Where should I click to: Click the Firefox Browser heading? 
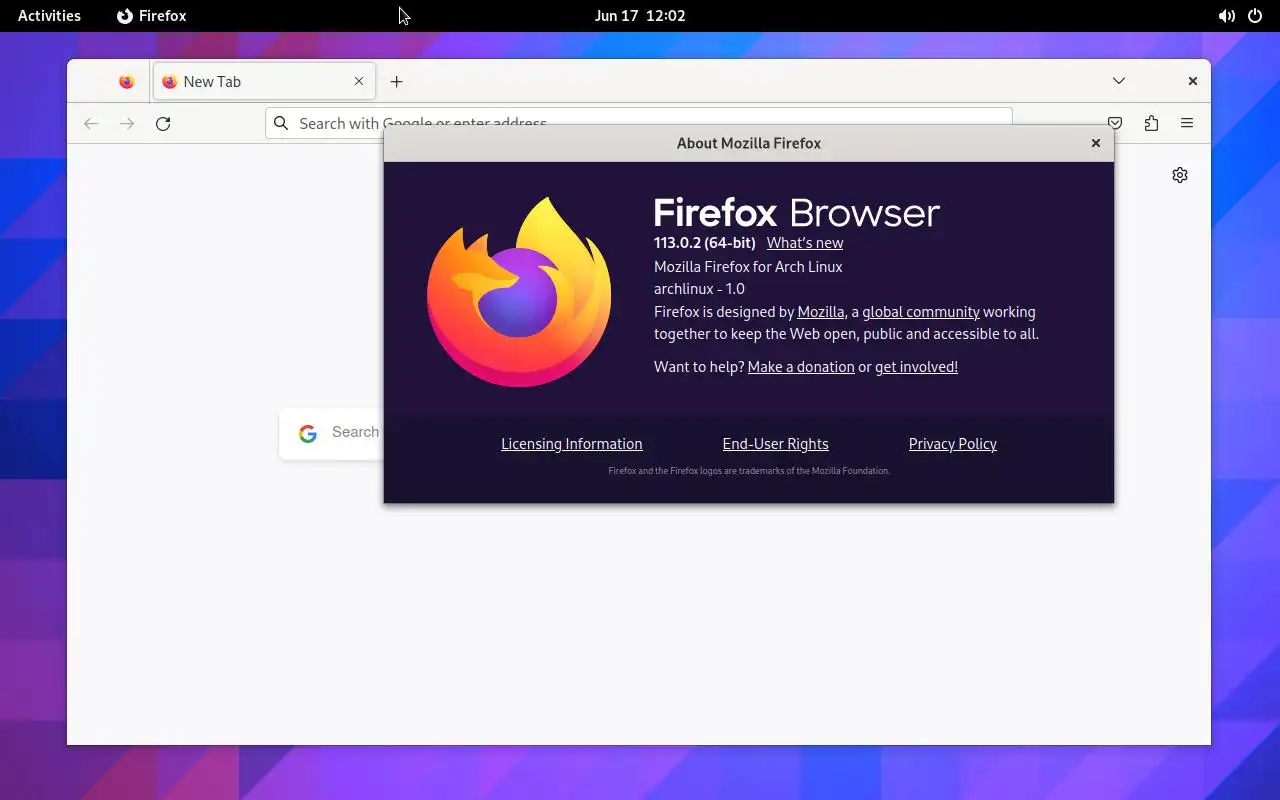tap(797, 212)
